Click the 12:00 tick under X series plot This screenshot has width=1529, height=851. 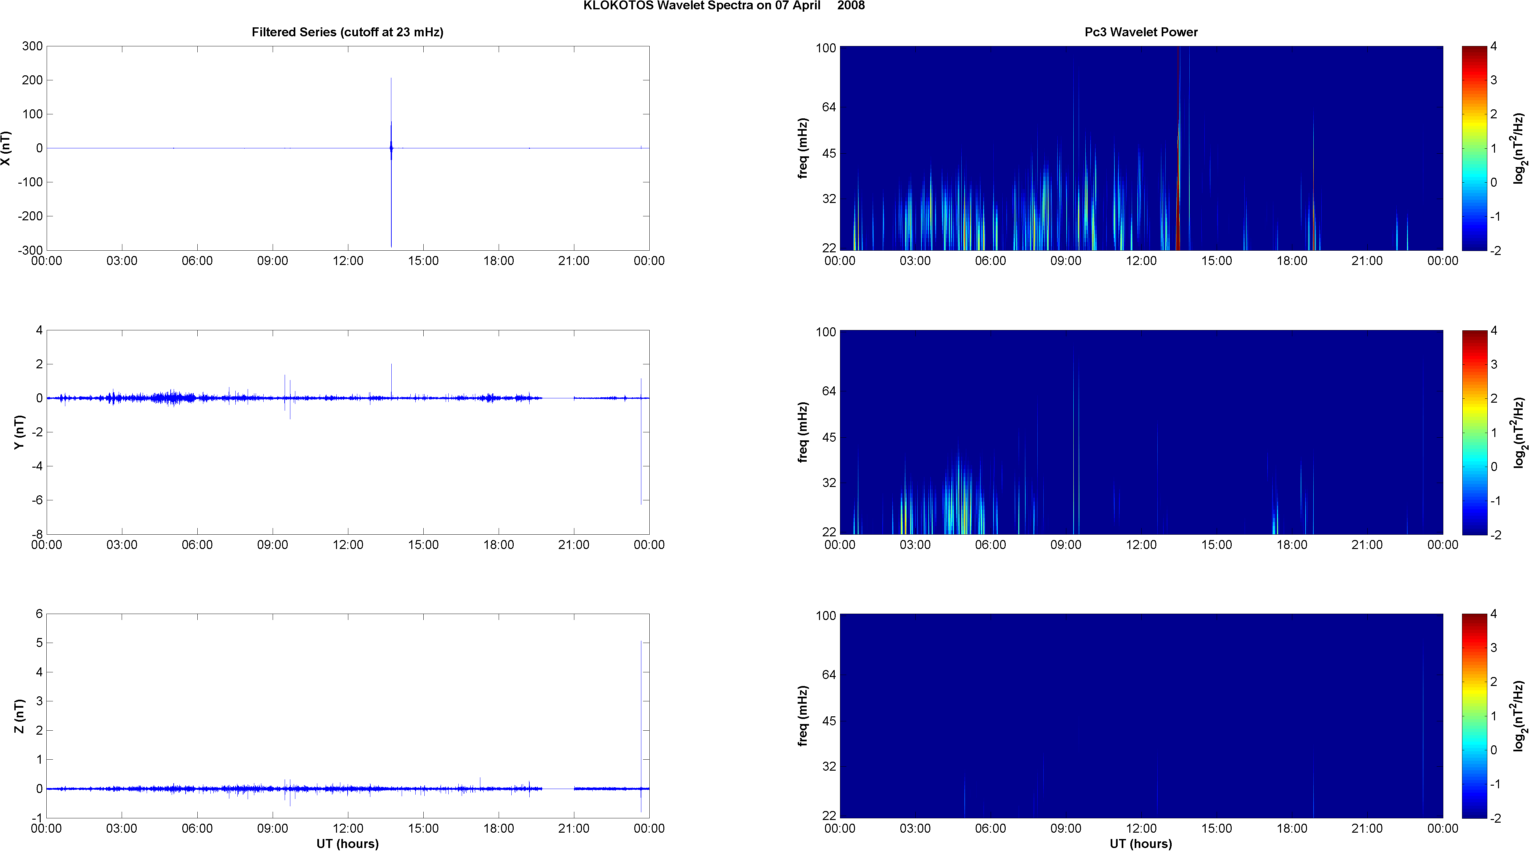tap(348, 261)
